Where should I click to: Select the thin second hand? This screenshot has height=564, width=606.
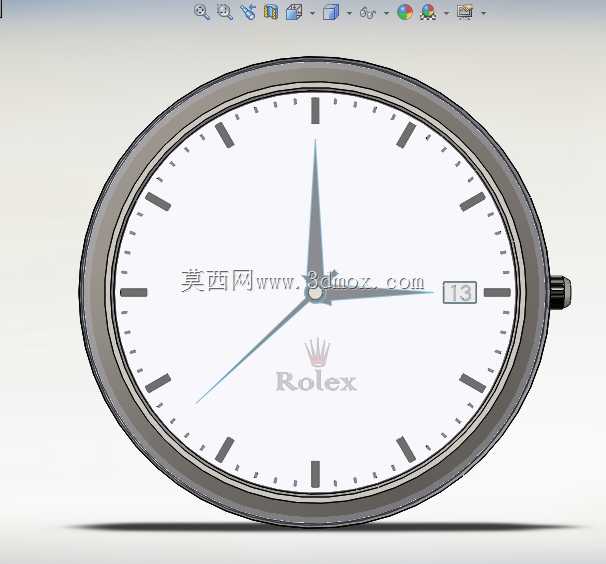pyautogui.click(x=253, y=351)
